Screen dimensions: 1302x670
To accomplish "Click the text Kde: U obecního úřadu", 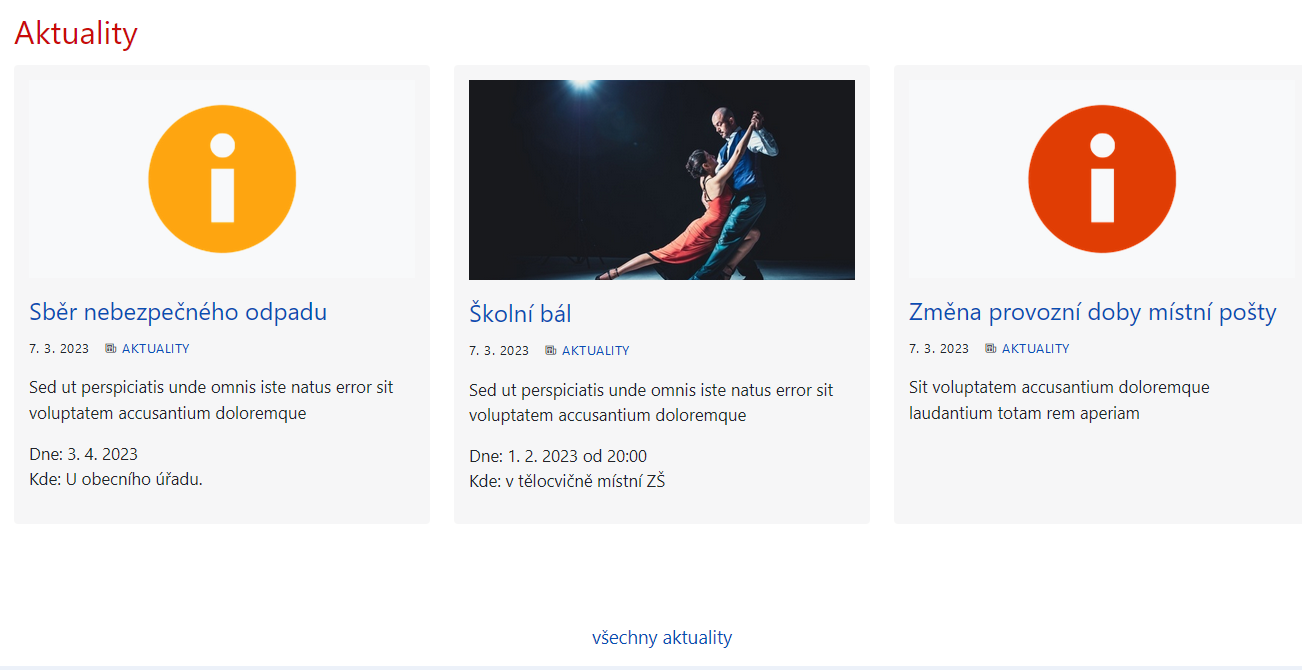I will 116,479.
